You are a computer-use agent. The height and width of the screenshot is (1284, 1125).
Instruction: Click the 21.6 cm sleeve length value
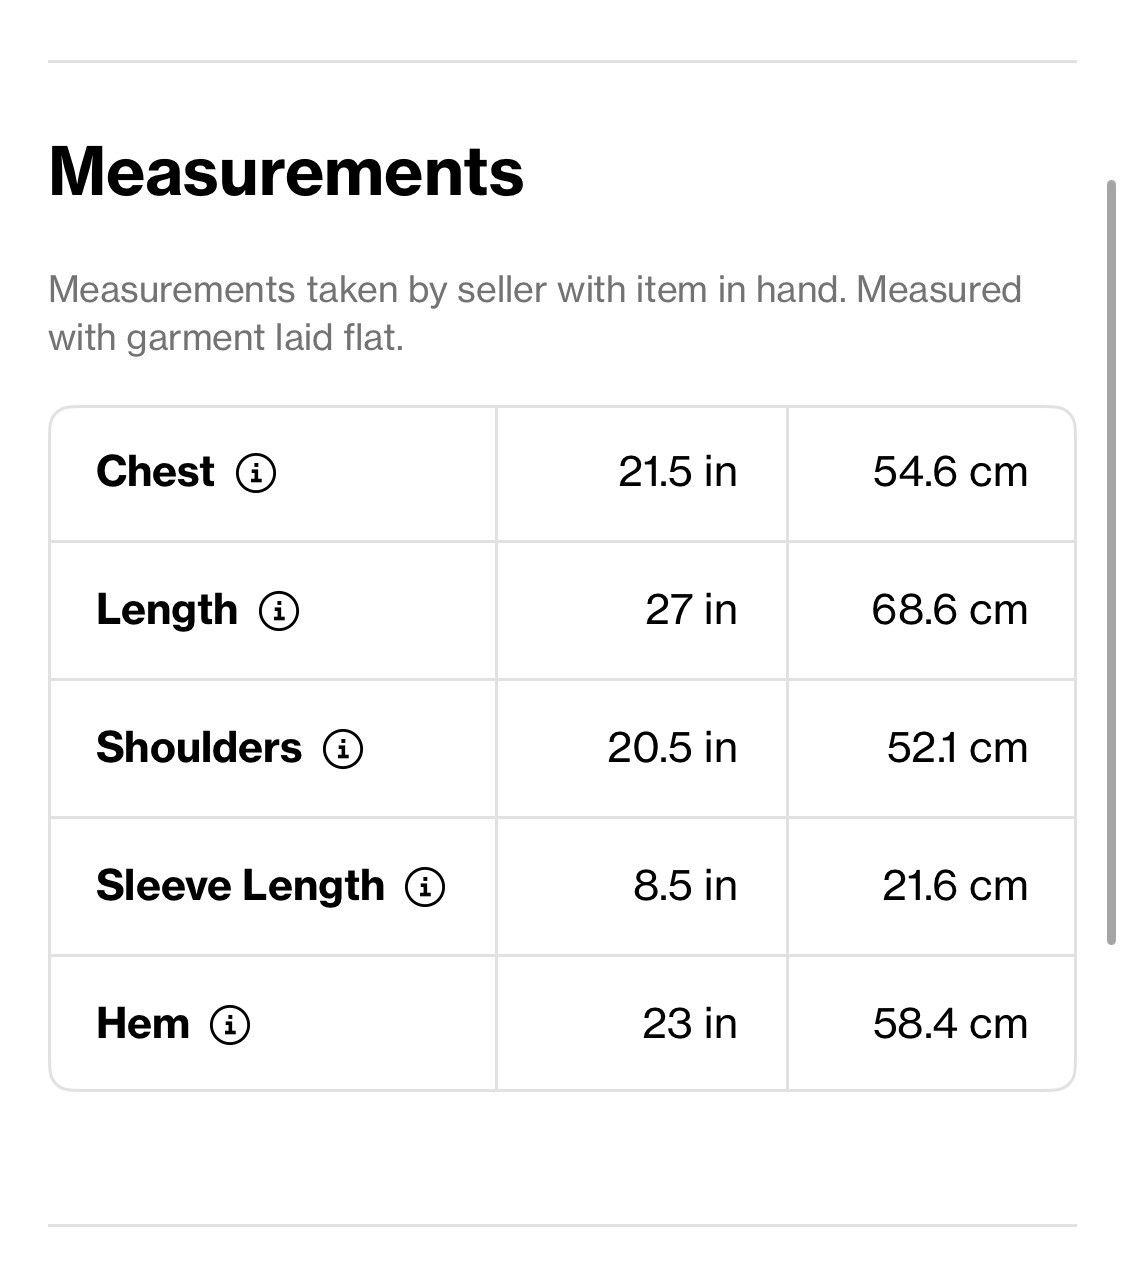coord(955,886)
